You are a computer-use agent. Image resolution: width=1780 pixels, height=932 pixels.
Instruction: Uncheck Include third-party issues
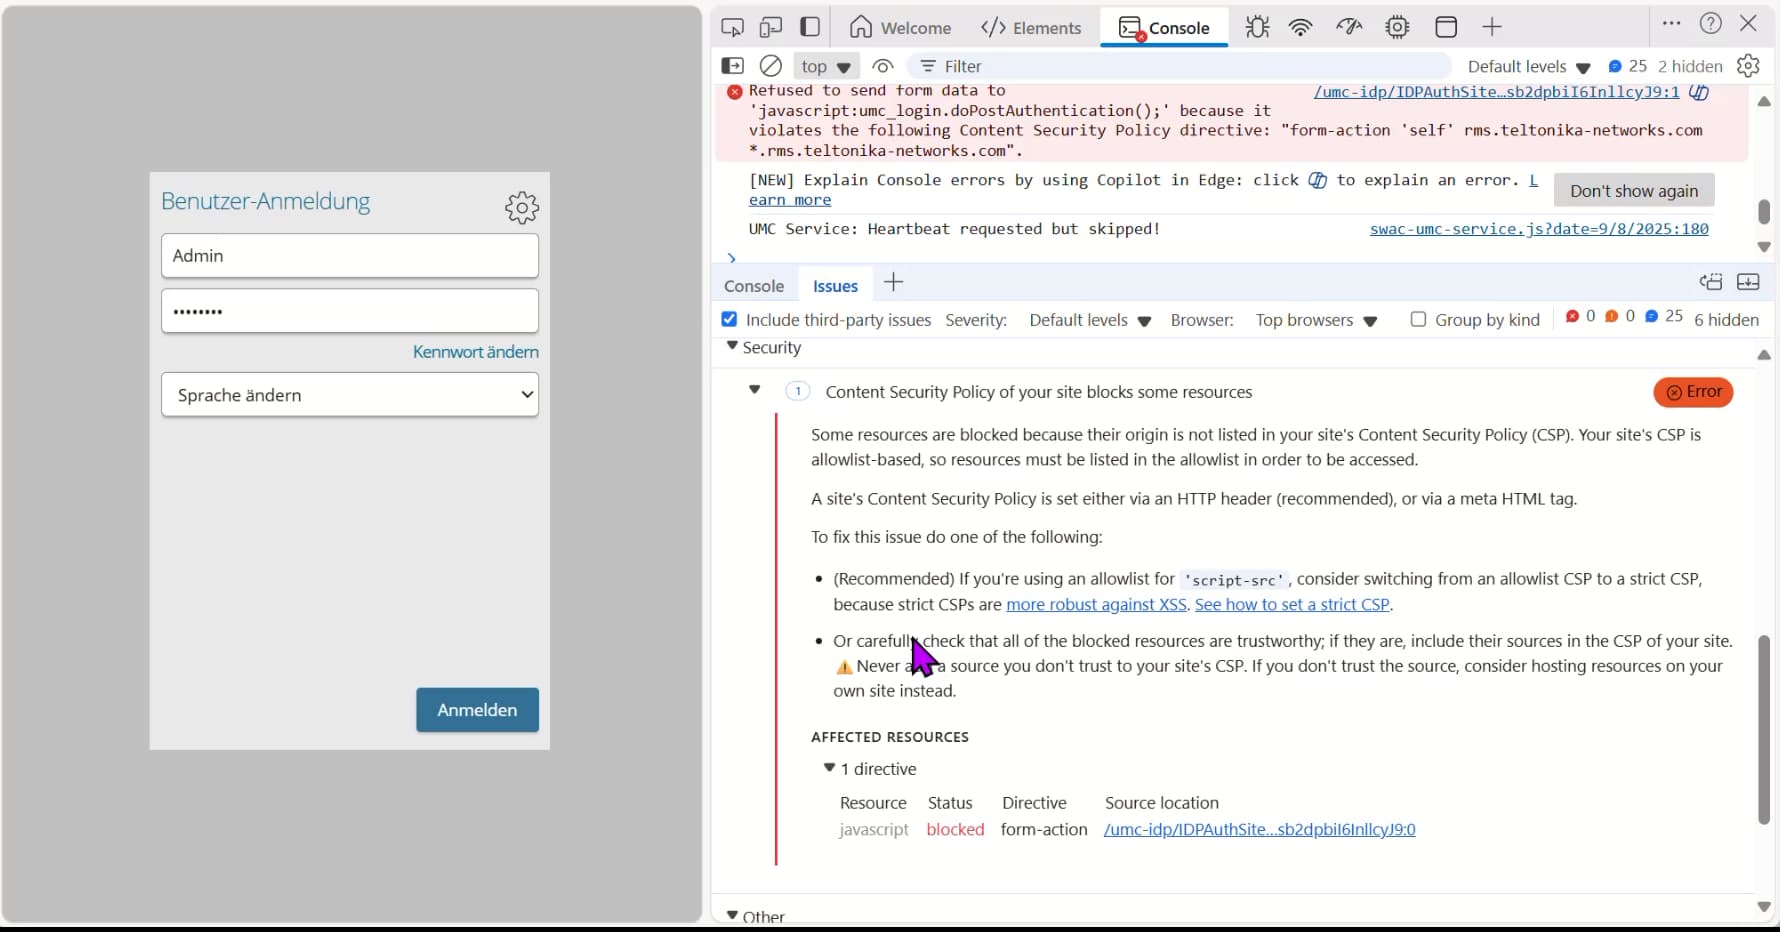tap(729, 319)
